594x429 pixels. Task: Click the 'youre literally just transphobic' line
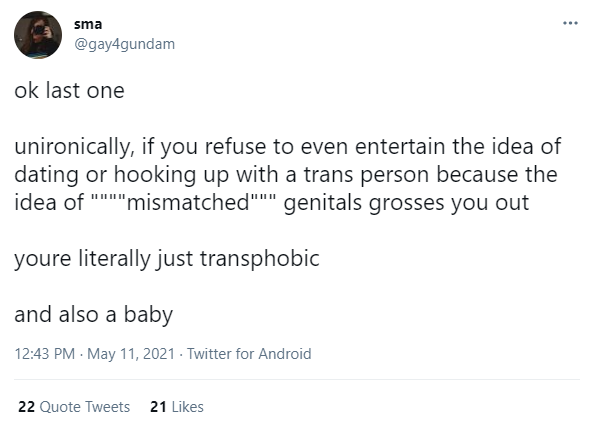click(x=167, y=259)
